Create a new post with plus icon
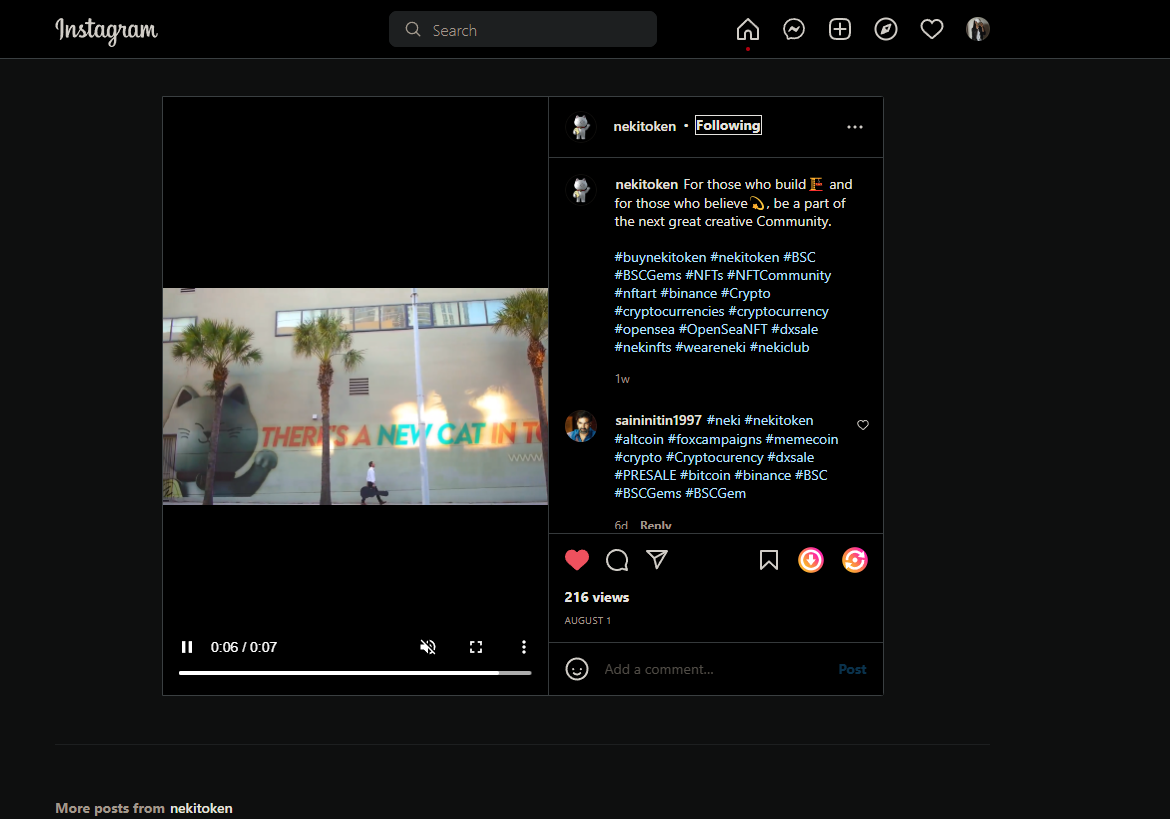The image size is (1170, 819). [840, 30]
